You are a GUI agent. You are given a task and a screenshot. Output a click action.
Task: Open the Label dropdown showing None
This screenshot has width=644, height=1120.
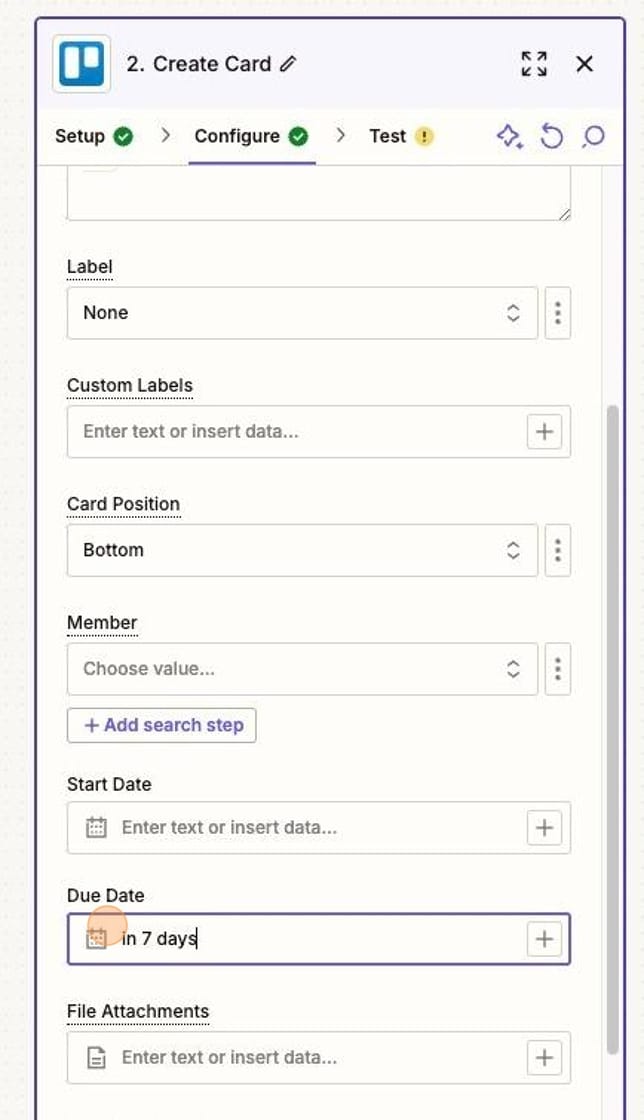300,313
